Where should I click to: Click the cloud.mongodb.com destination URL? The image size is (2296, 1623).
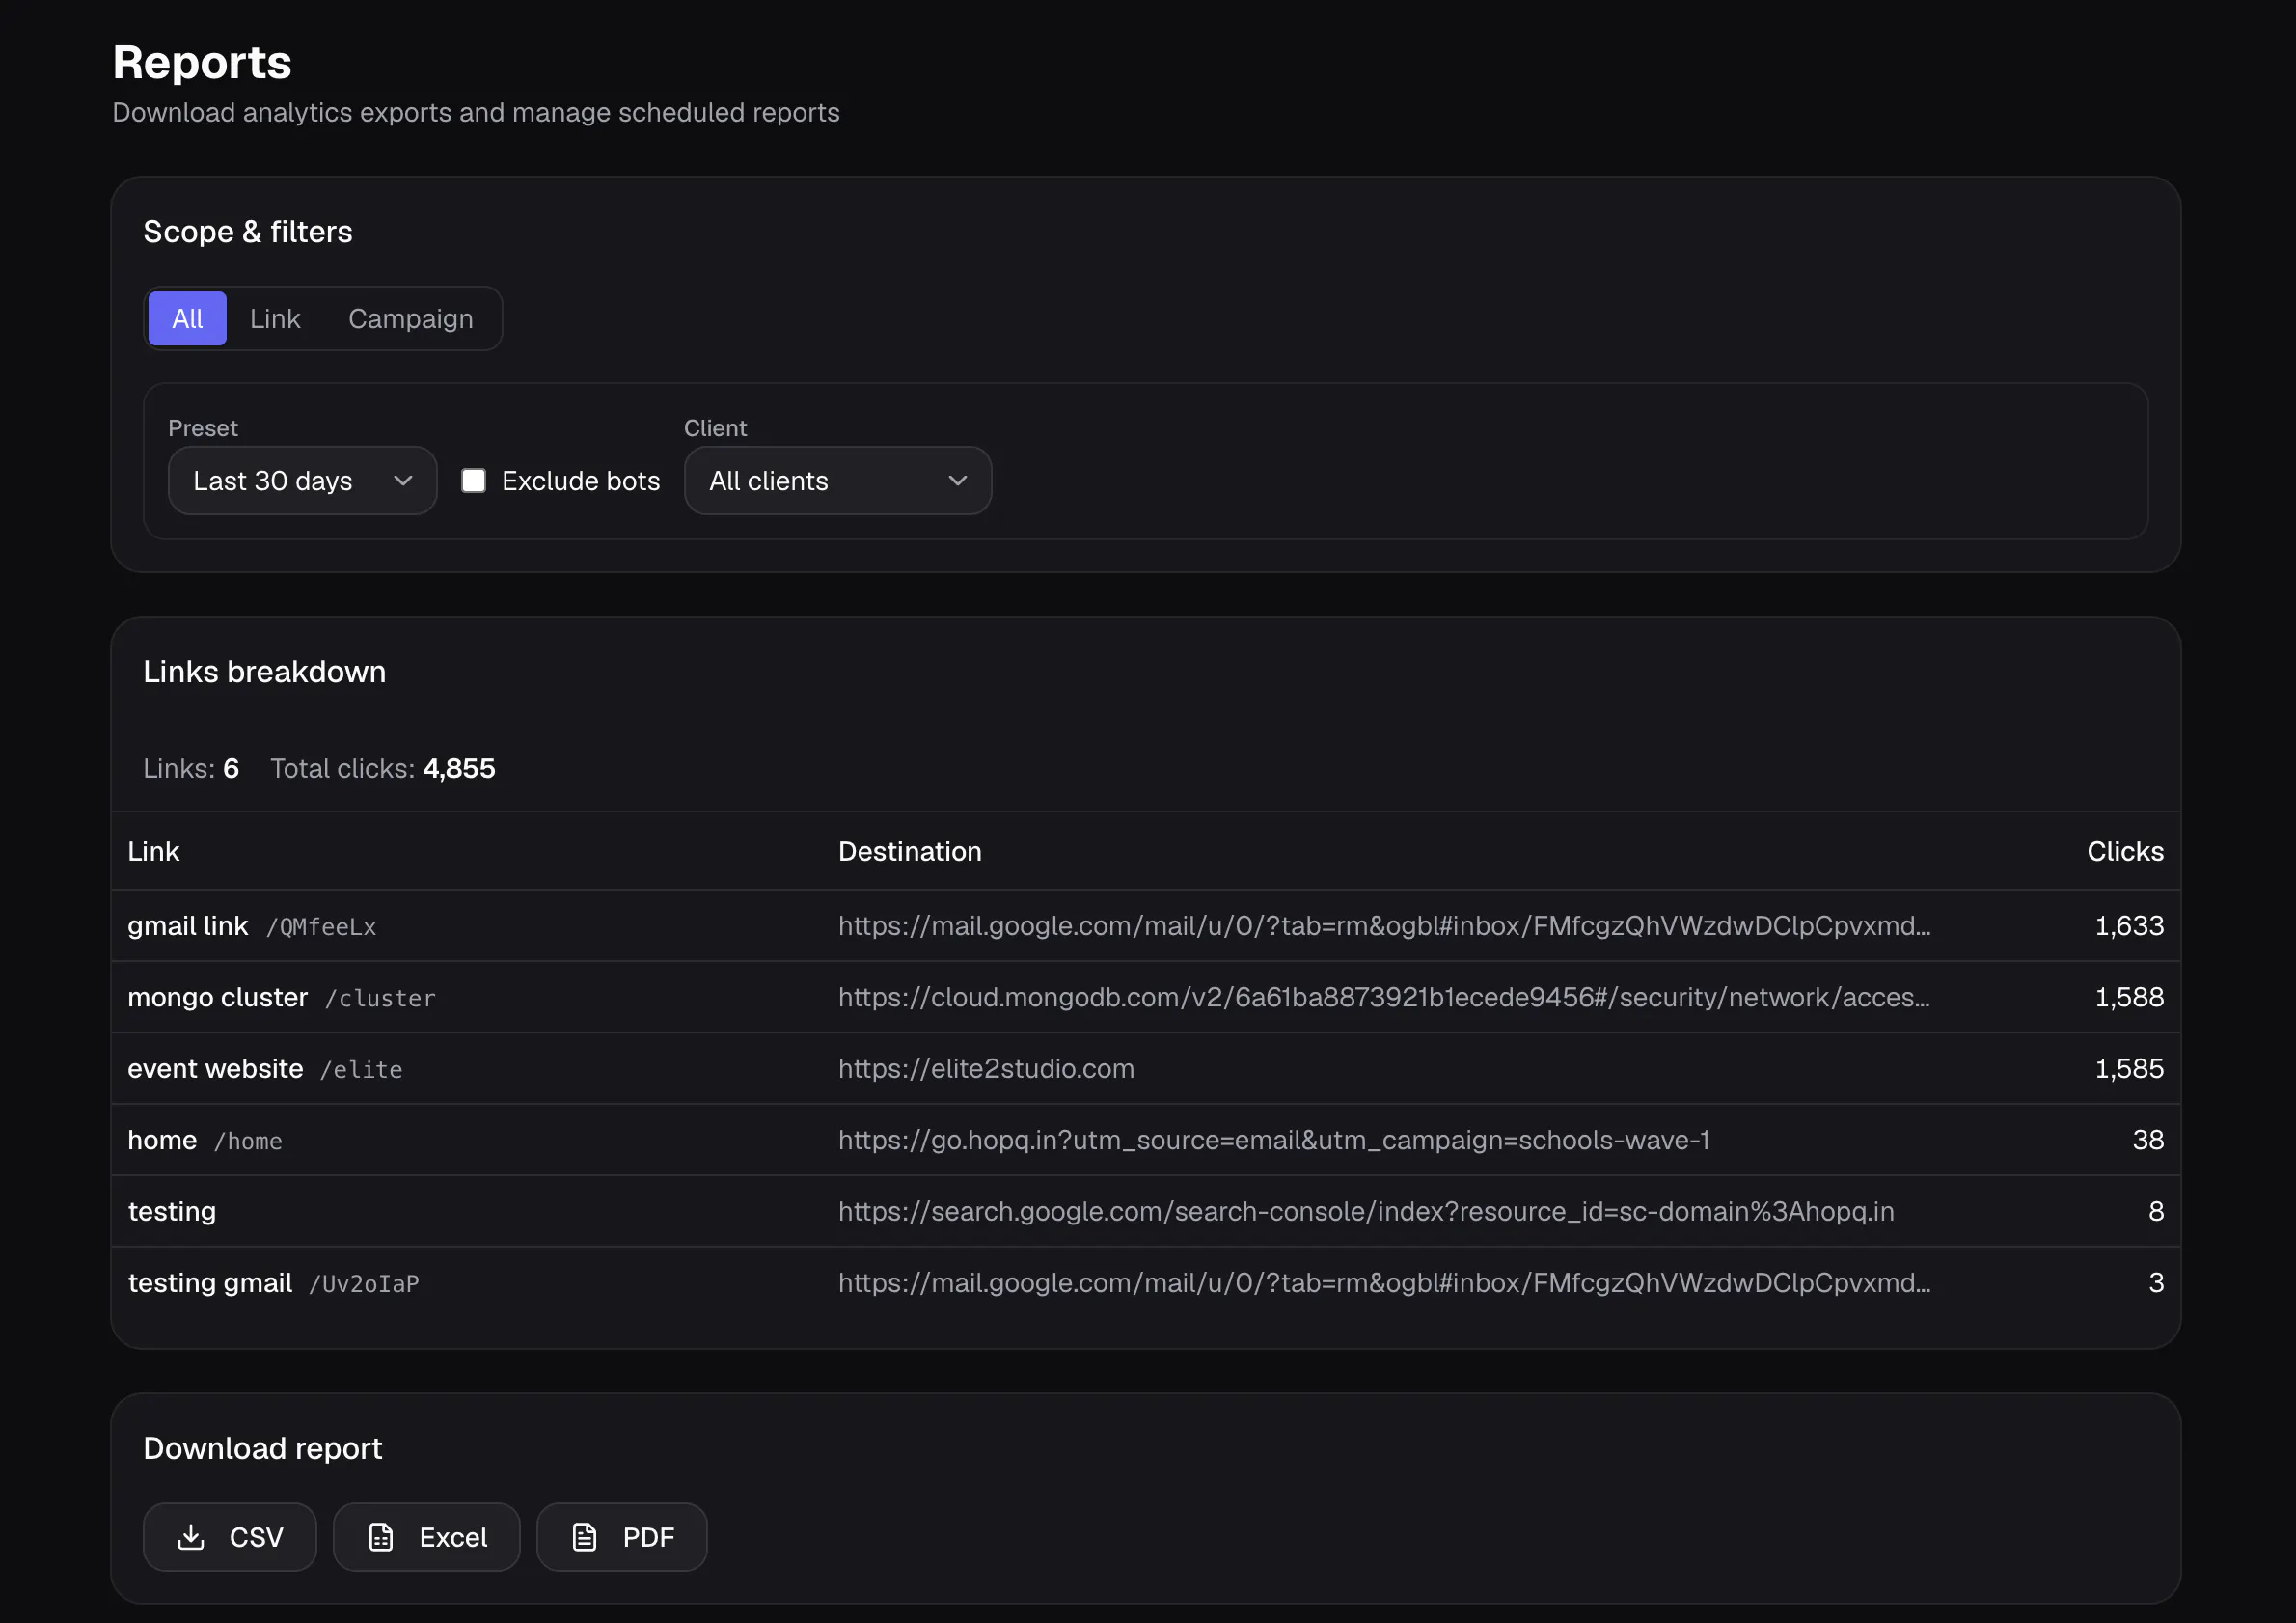point(1384,998)
